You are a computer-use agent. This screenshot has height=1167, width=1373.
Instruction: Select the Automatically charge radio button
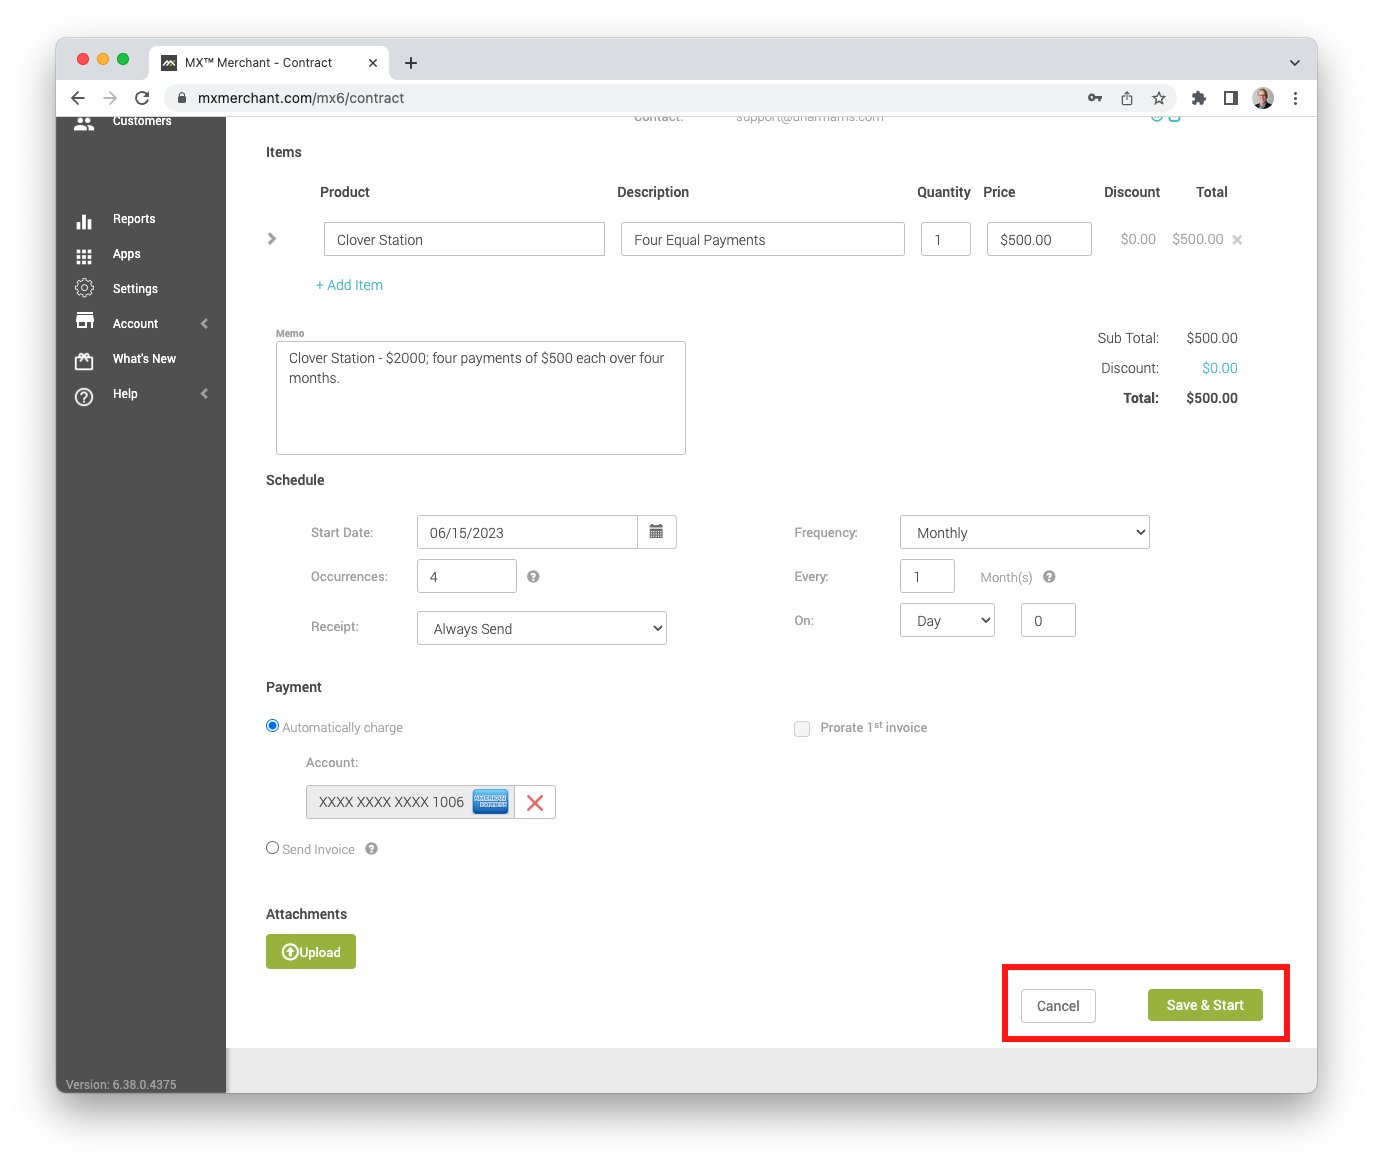(272, 725)
